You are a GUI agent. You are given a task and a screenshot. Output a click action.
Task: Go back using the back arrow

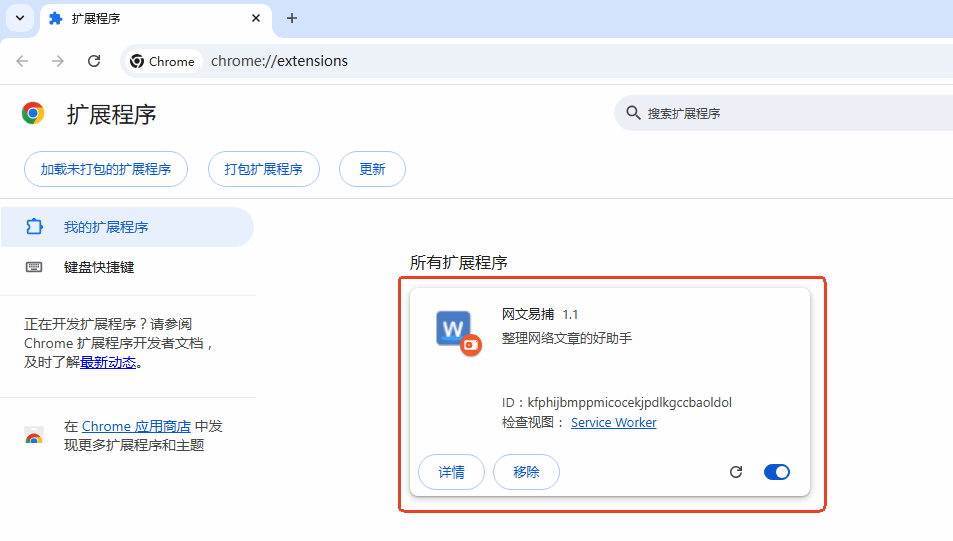coord(23,61)
